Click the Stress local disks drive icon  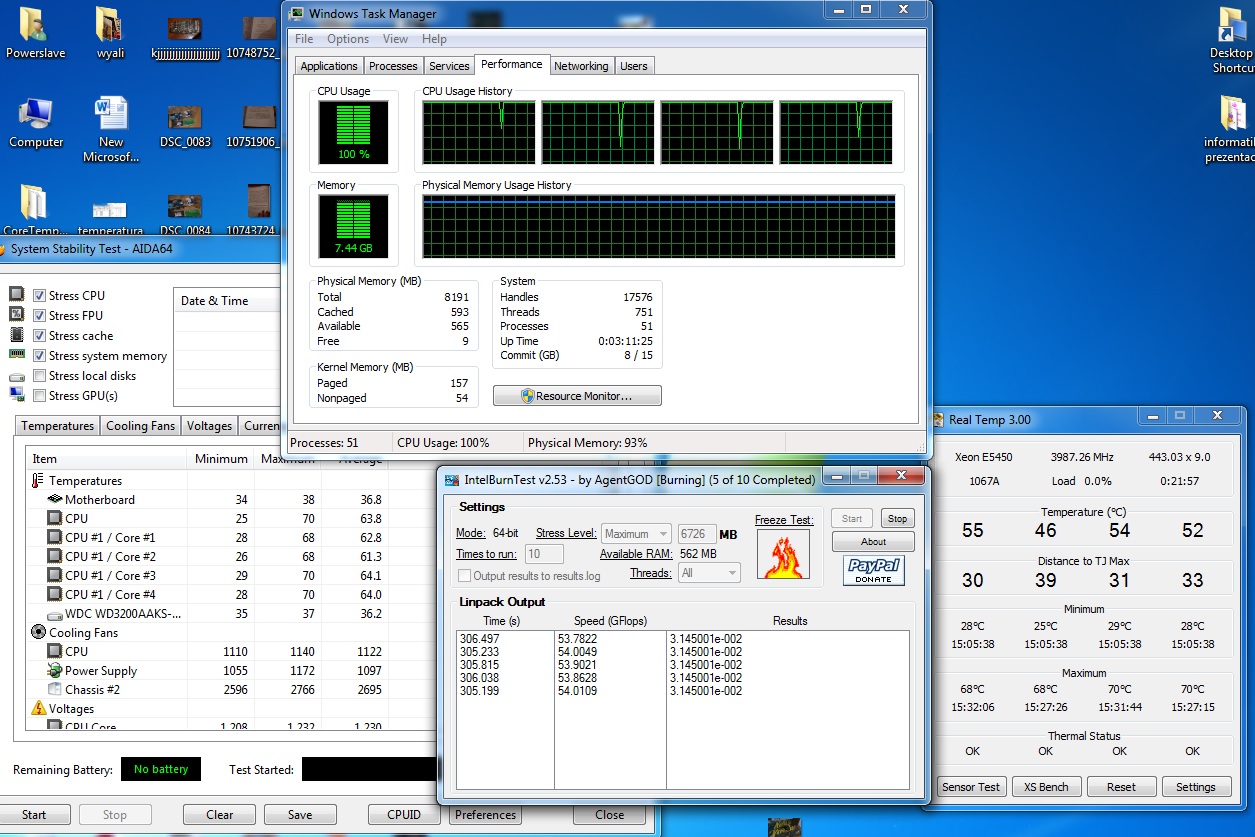click(16, 376)
